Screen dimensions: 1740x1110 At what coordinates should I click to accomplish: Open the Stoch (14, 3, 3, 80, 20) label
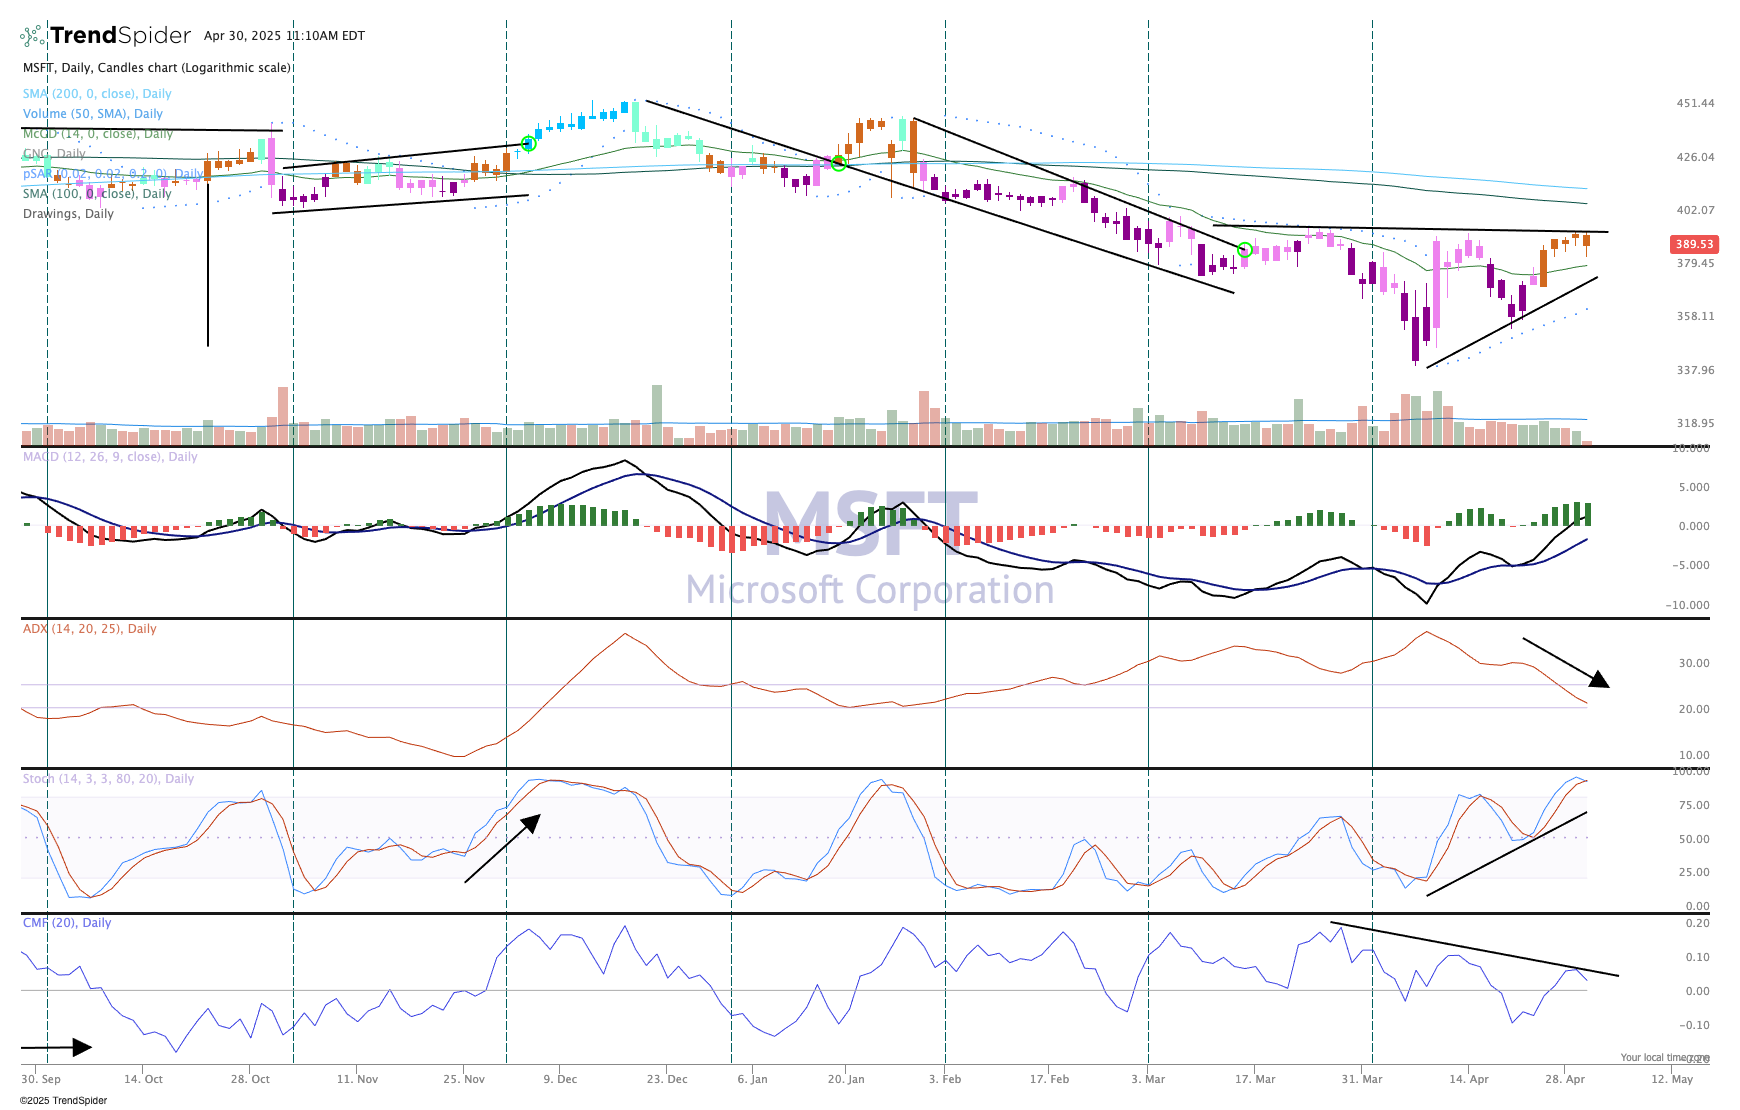(108, 779)
